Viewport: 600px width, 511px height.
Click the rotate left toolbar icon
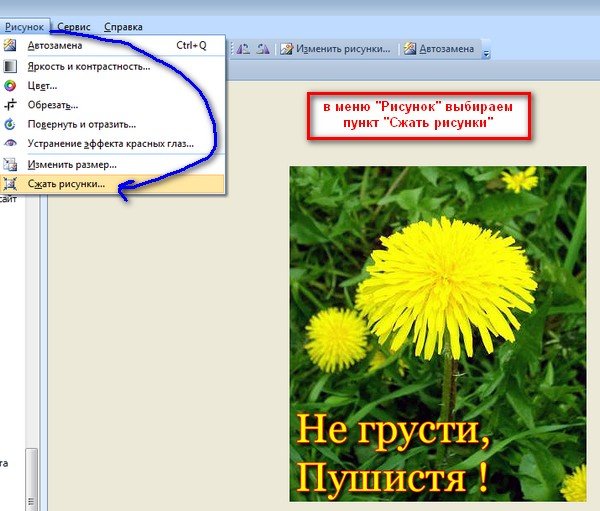click(x=243, y=49)
